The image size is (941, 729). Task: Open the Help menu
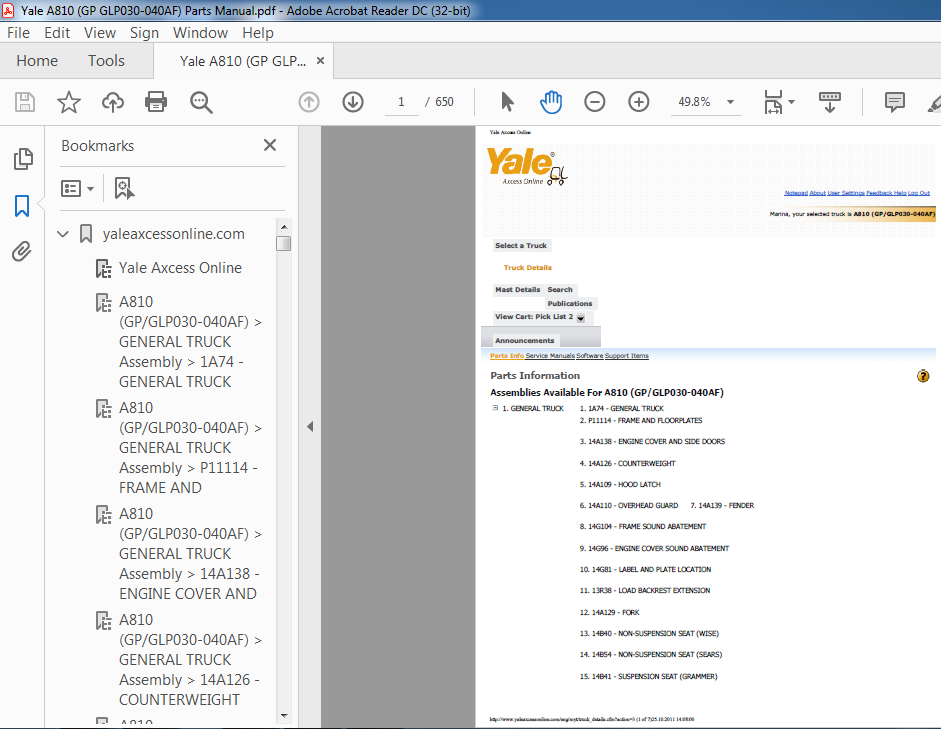(258, 32)
